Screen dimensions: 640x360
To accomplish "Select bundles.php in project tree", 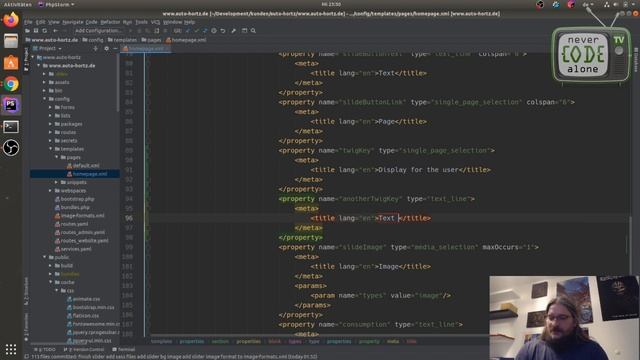I will pos(72,207).
